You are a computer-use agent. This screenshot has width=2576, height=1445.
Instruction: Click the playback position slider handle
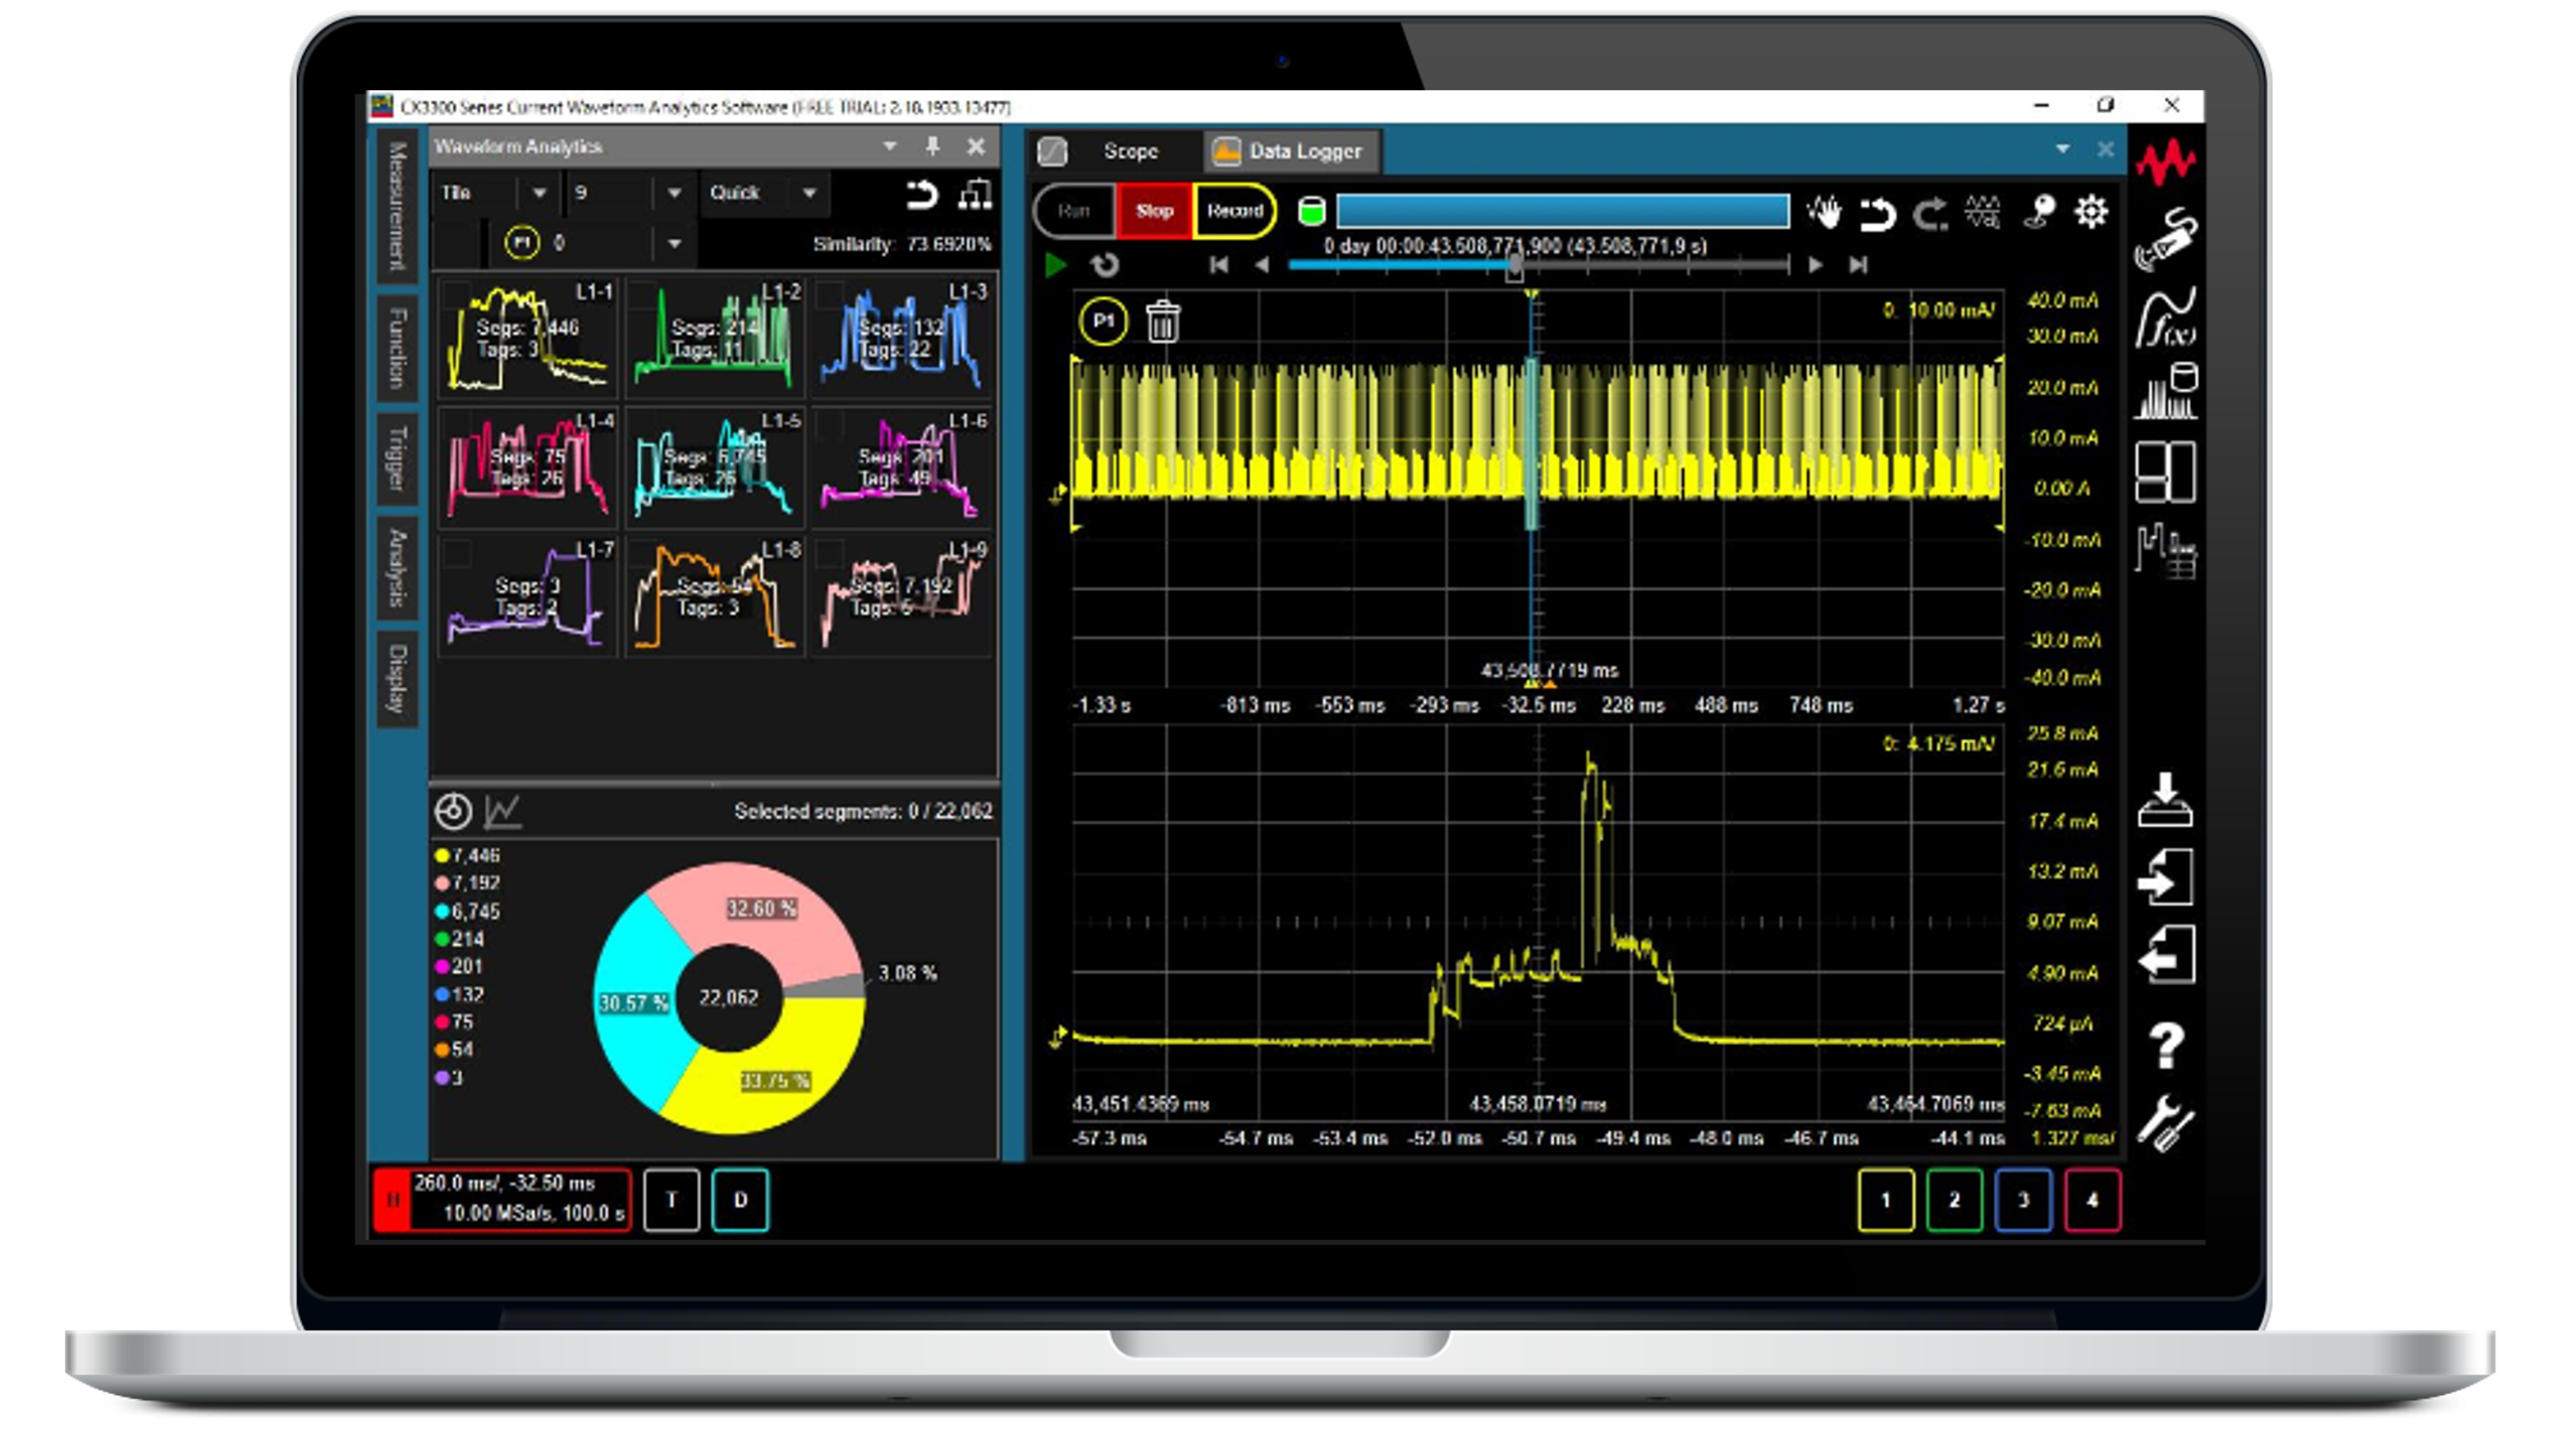1515,266
